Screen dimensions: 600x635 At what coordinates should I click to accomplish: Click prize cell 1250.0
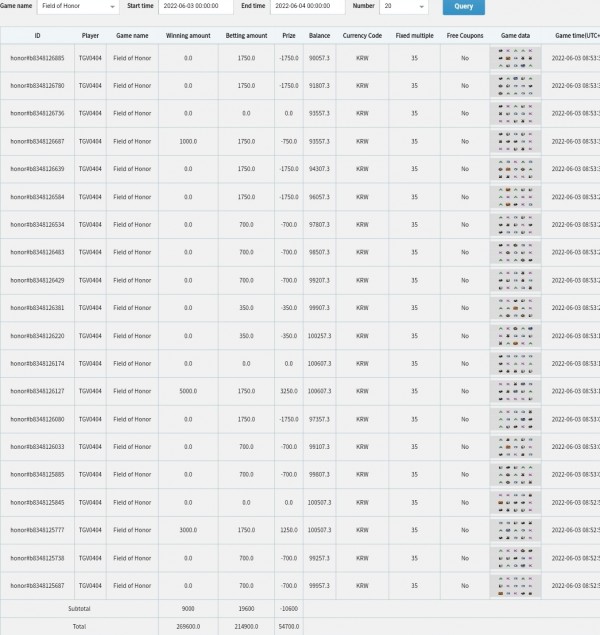(289, 530)
